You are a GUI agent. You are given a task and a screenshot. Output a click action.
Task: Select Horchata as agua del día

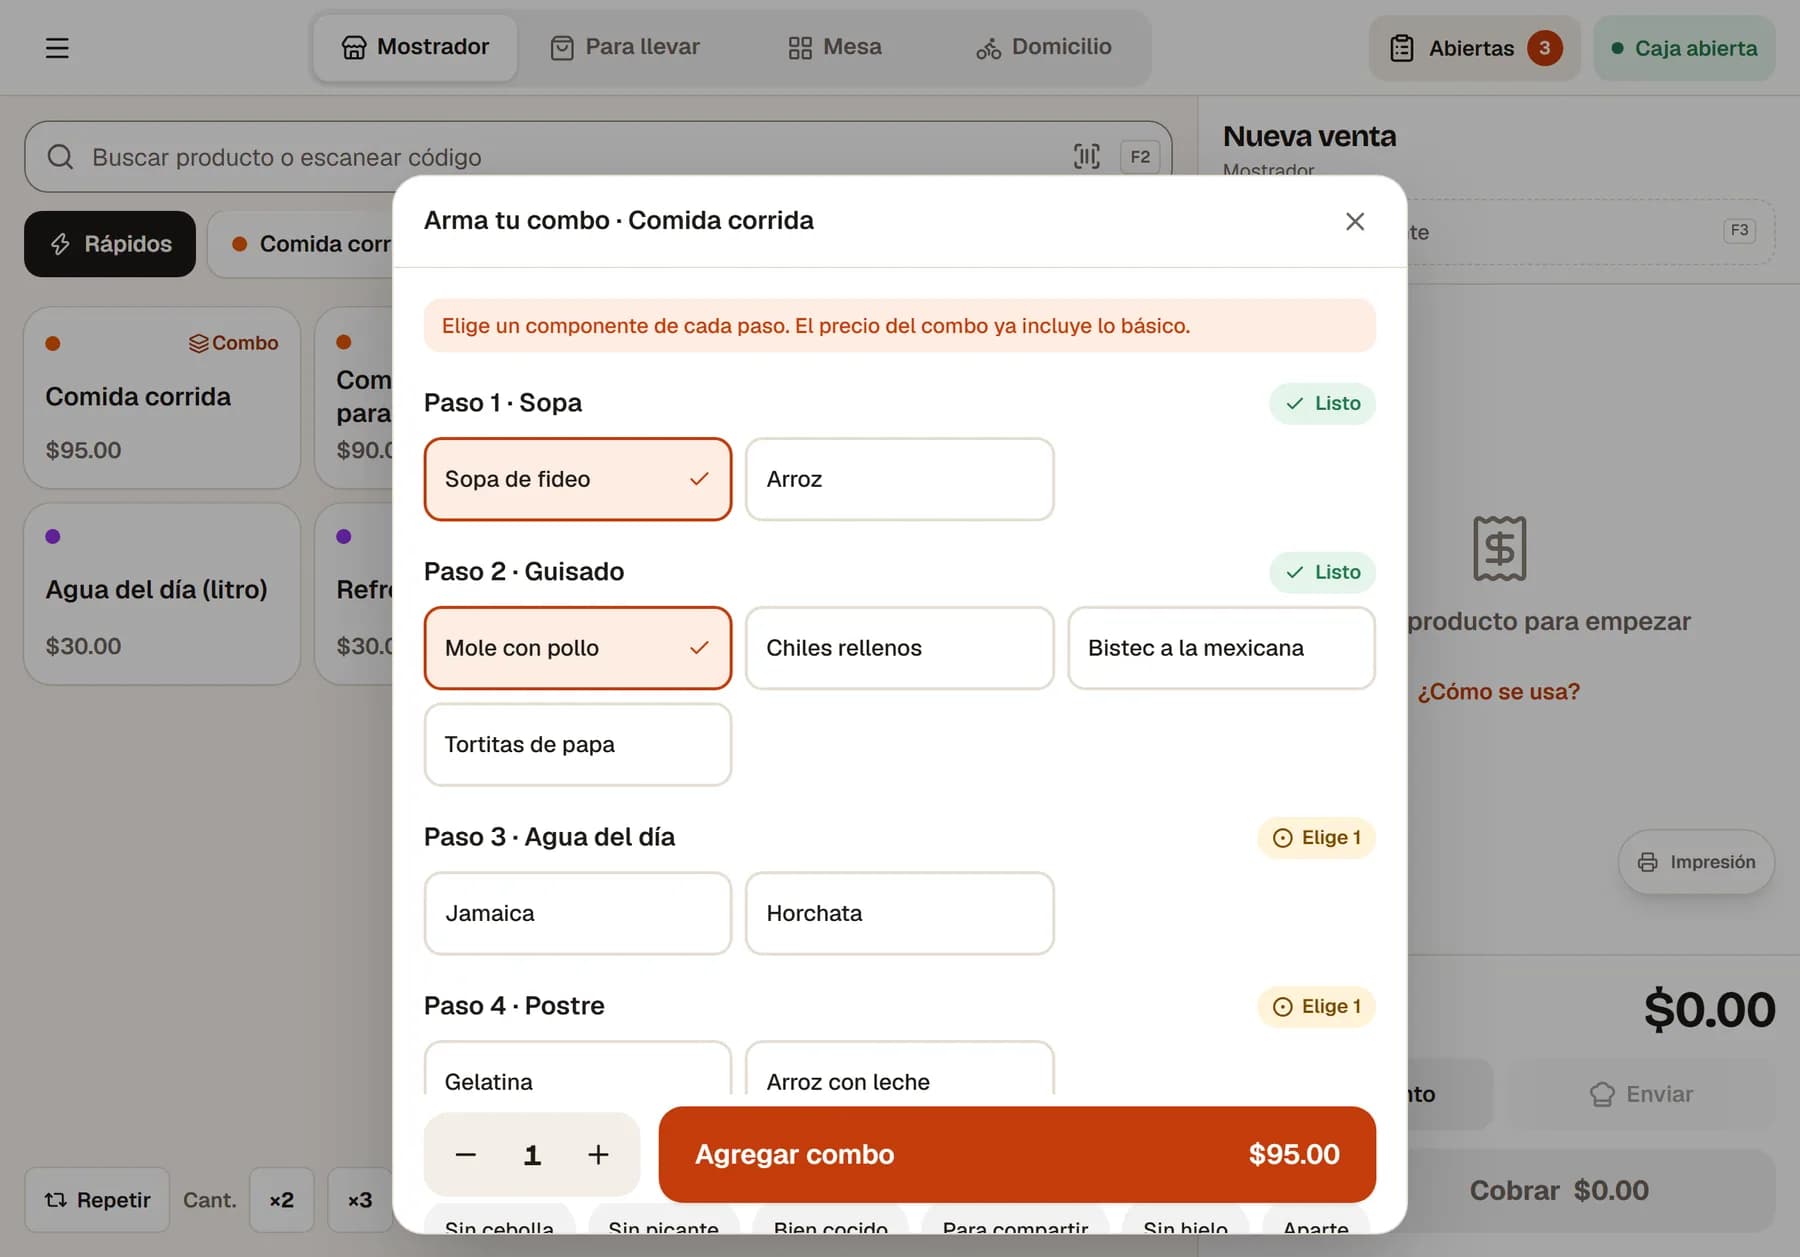tap(899, 913)
